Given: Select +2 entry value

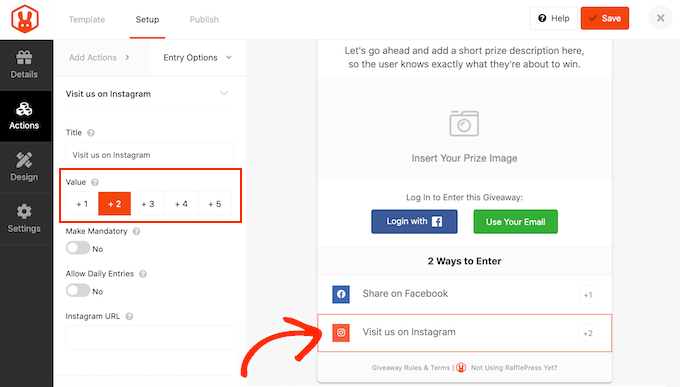Looking at the screenshot, I should [114, 204].
